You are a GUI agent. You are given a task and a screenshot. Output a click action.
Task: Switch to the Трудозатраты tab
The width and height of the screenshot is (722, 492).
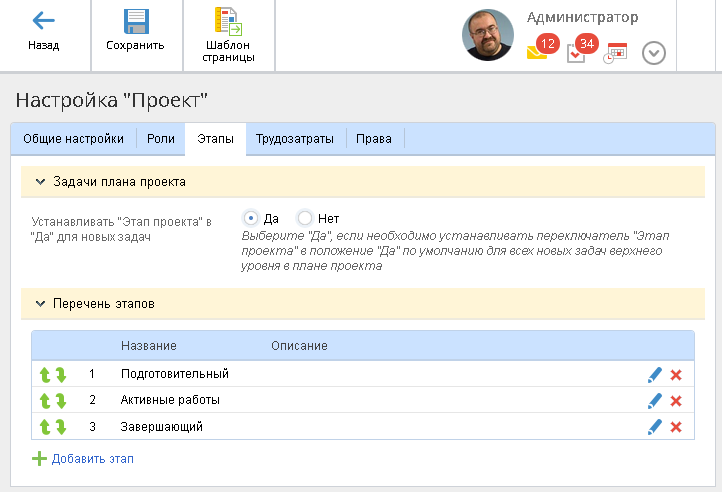point(294,139)
